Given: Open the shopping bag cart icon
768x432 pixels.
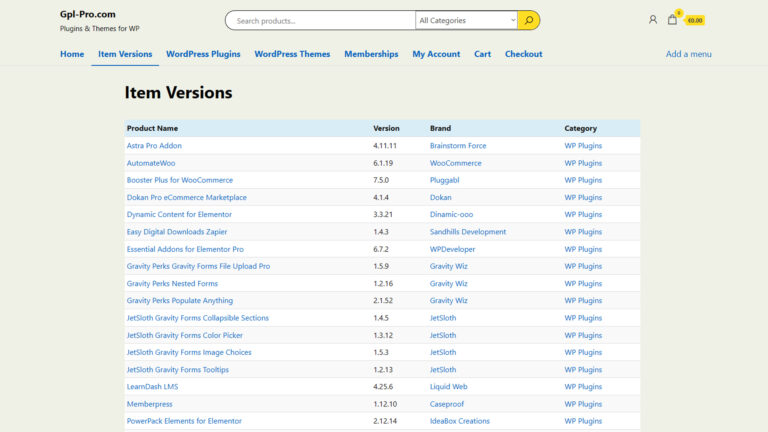Looking at the screenshot, I should 673,19.
